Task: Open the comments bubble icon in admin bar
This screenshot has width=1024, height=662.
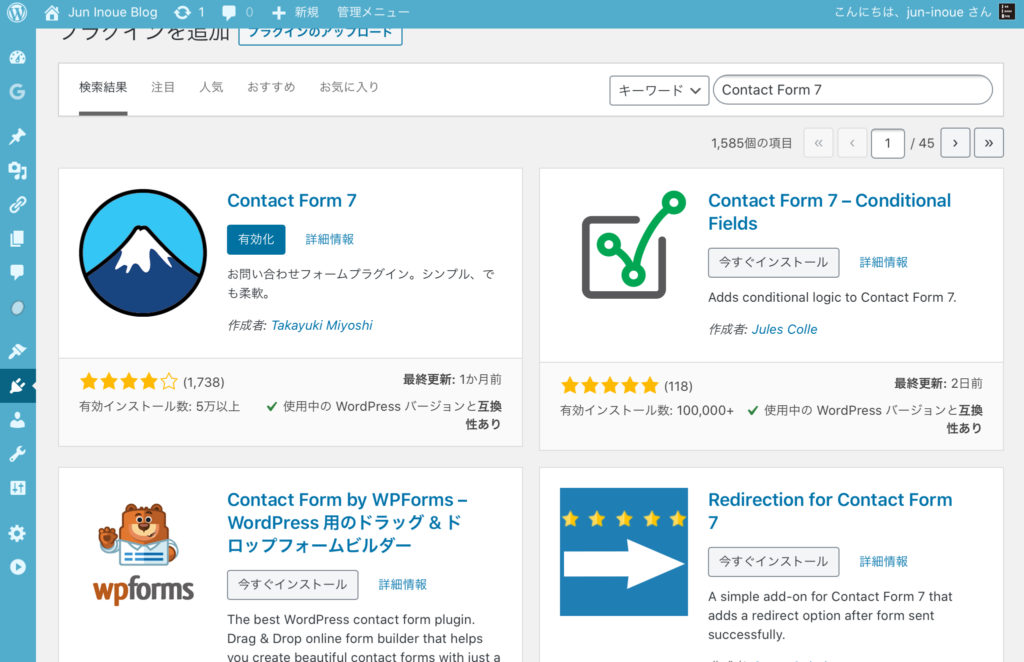Action: (229, 12)
